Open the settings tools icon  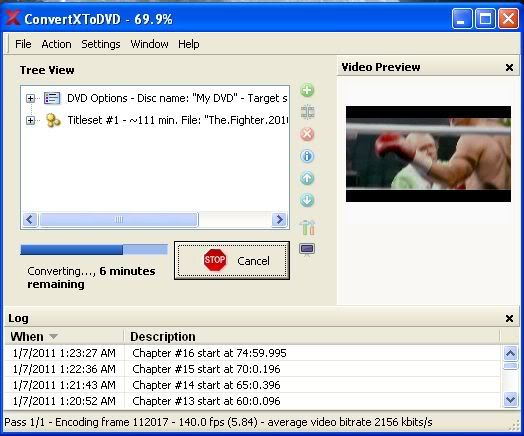coord(307,227)
